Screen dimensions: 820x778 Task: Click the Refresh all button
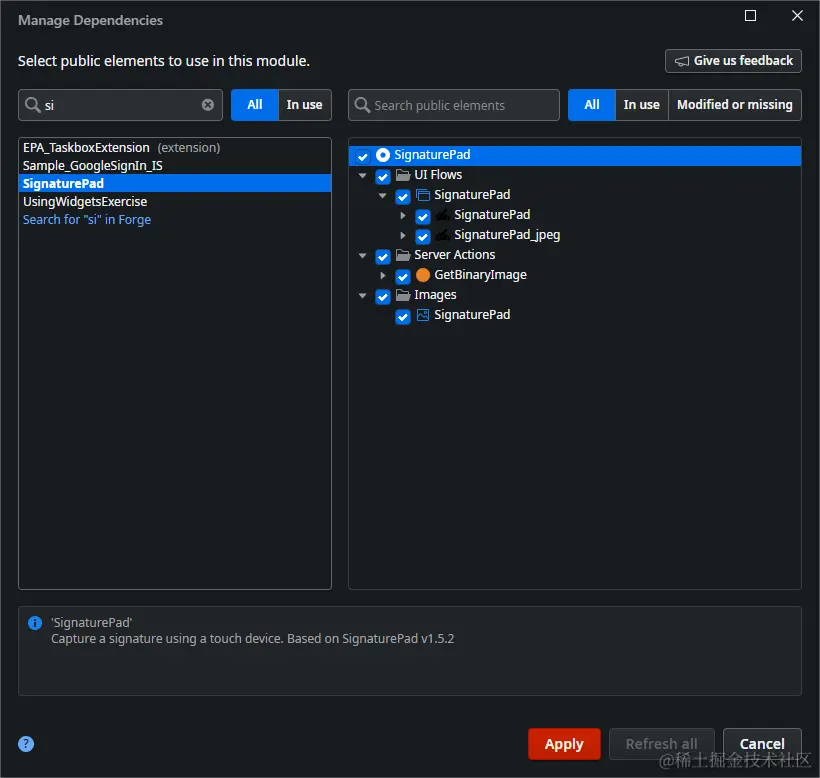[661, 744]
